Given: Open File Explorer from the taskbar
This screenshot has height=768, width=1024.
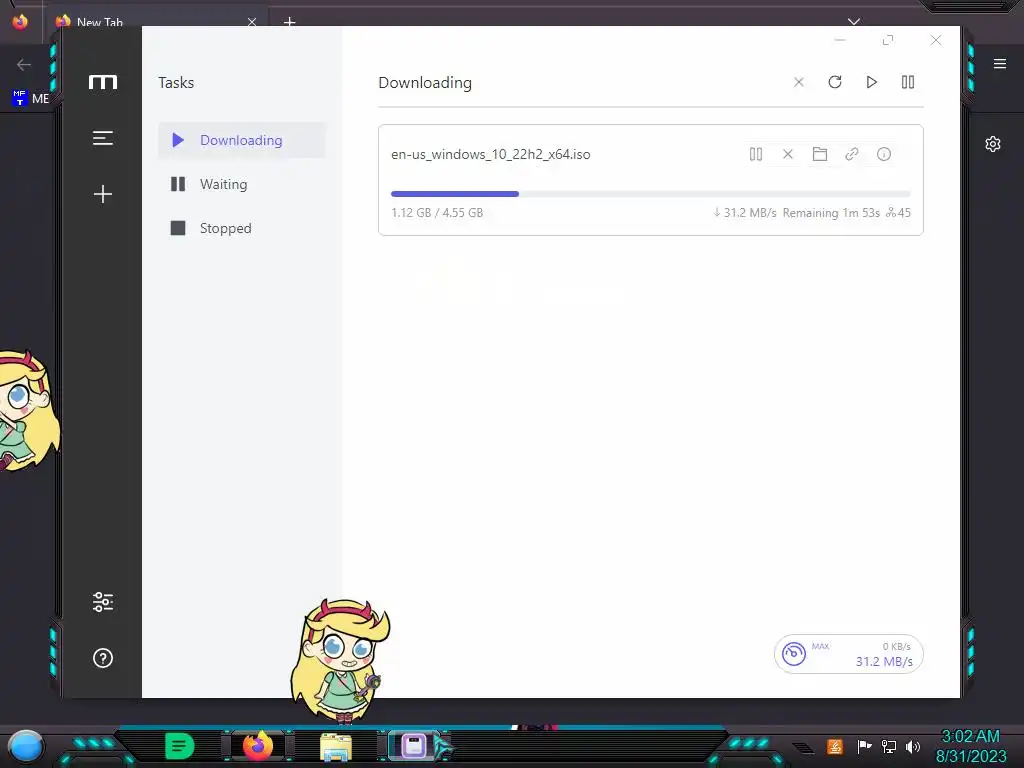Looking at the screenshot, I should (x=336, y=747).
